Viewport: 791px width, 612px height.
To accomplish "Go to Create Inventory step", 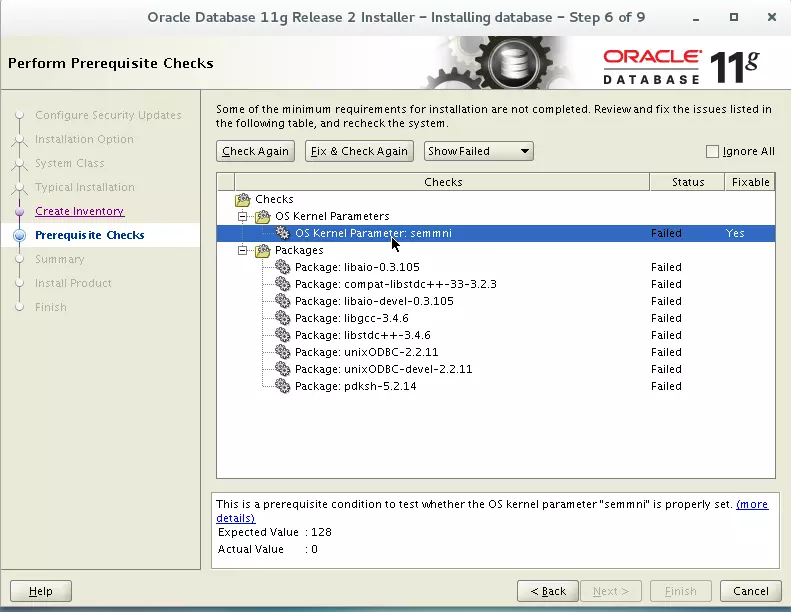I will point(80,211).
